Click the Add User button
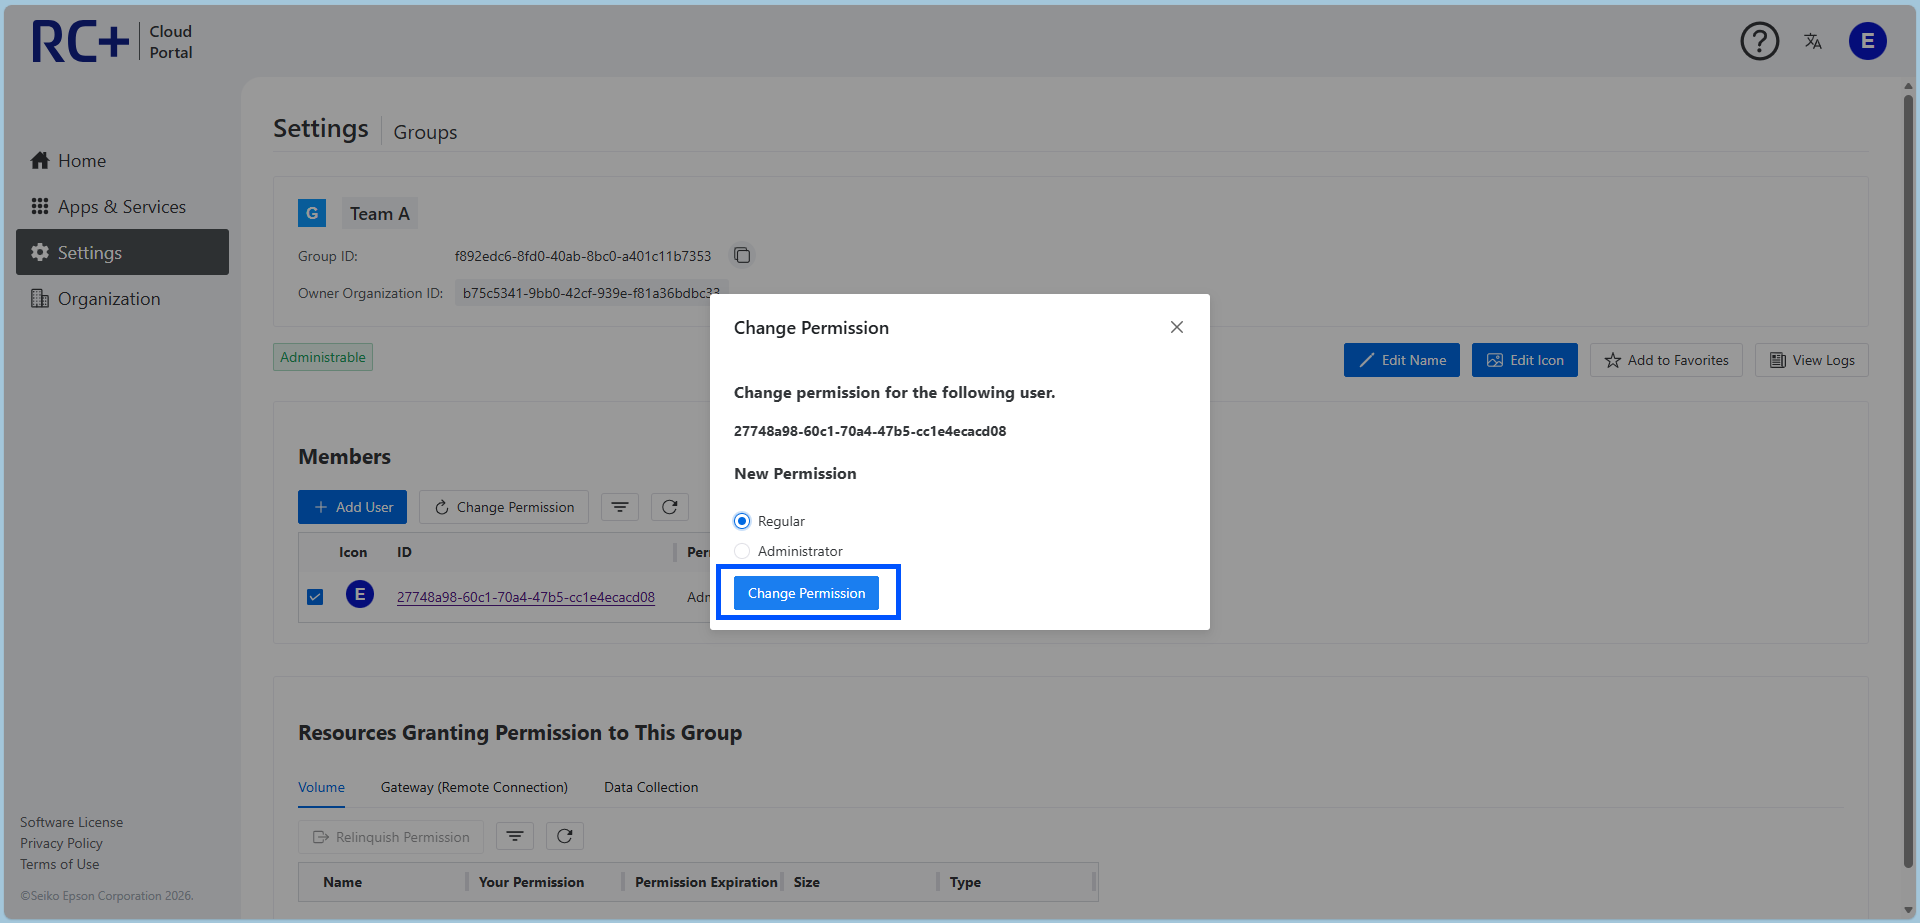 pos(352,507)
